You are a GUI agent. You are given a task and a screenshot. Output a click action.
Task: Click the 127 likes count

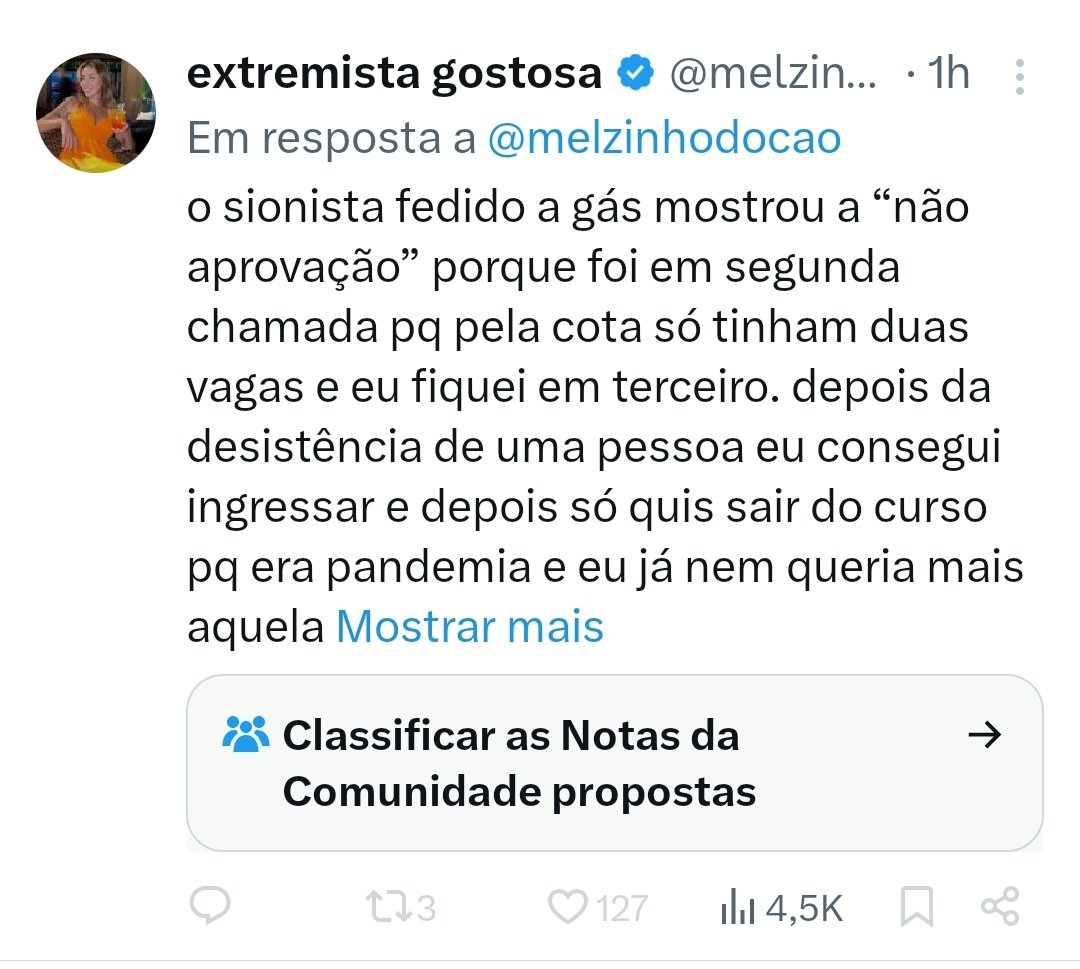[622, 908]
